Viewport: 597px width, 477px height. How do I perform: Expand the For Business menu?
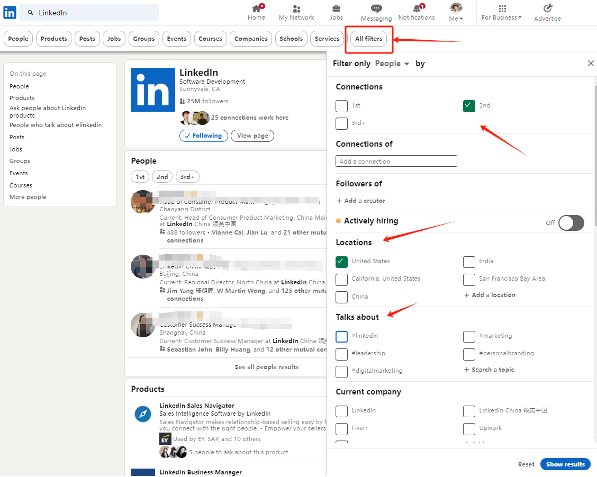[x=501, y=12]
